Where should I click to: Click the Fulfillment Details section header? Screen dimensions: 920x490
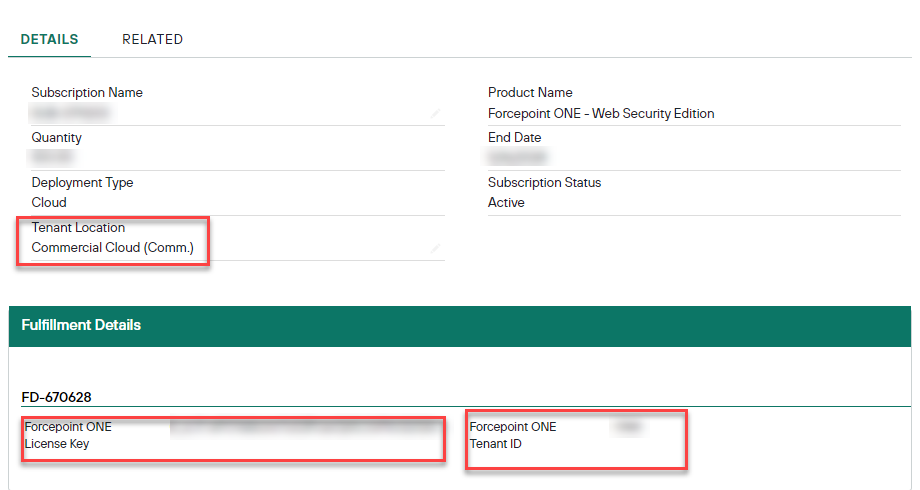coord(81,325)
